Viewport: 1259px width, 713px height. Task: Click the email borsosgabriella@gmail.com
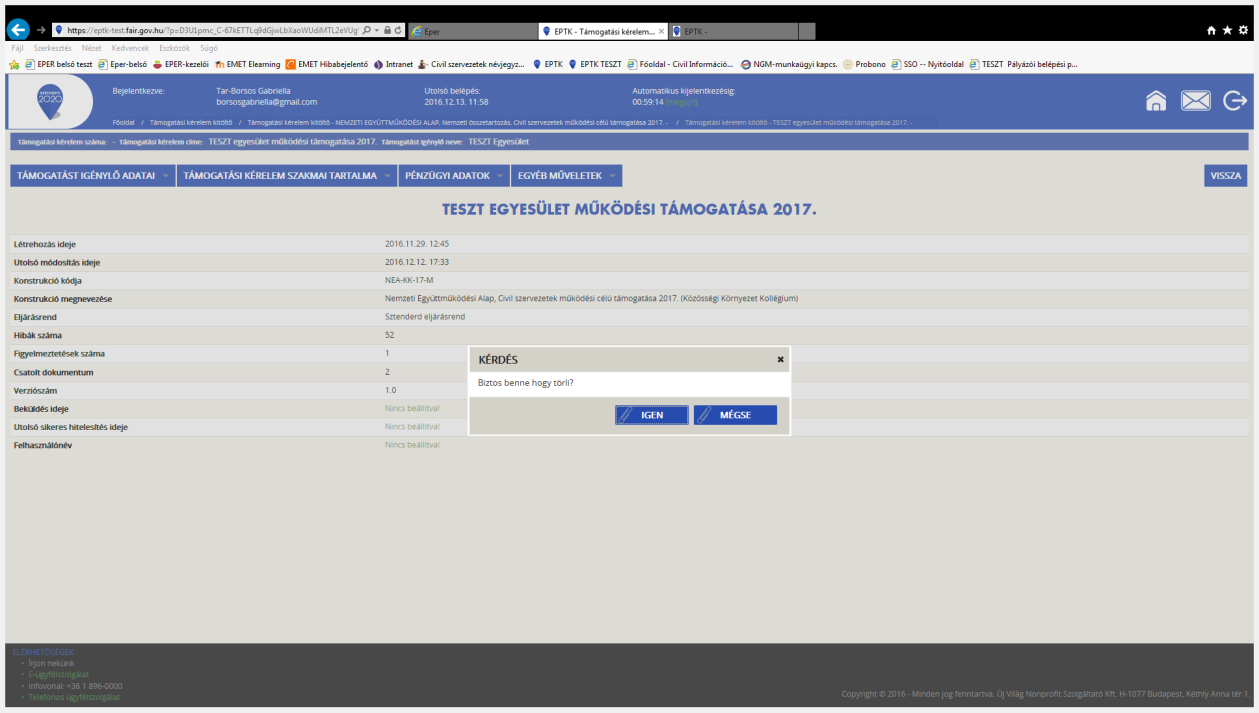[x=266, y=102]
